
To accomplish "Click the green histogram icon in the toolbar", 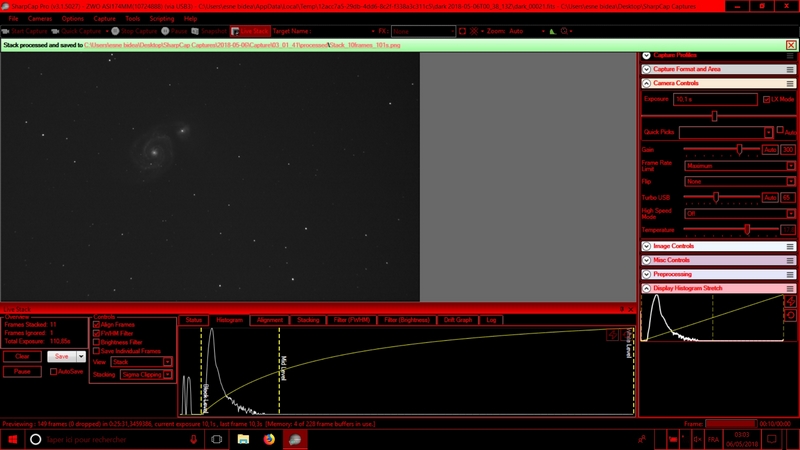I will point(553,31).
